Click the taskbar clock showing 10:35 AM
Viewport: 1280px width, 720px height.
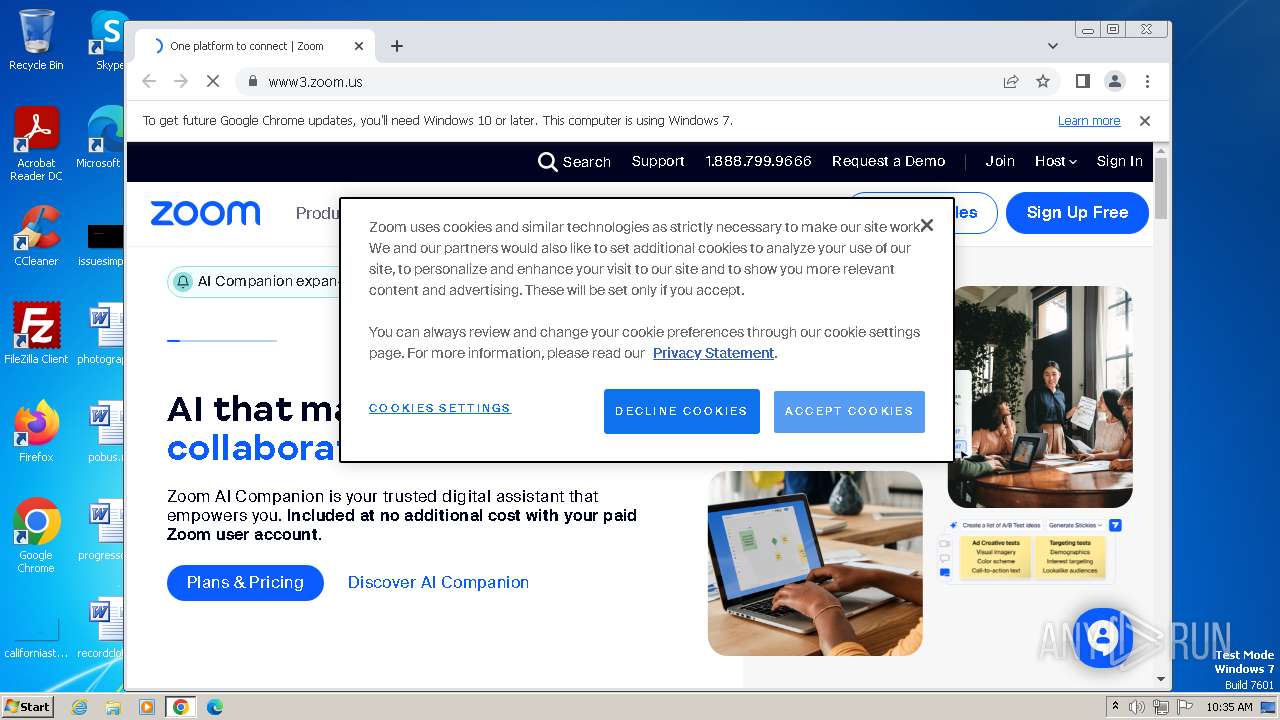[x=1229, y=707]
